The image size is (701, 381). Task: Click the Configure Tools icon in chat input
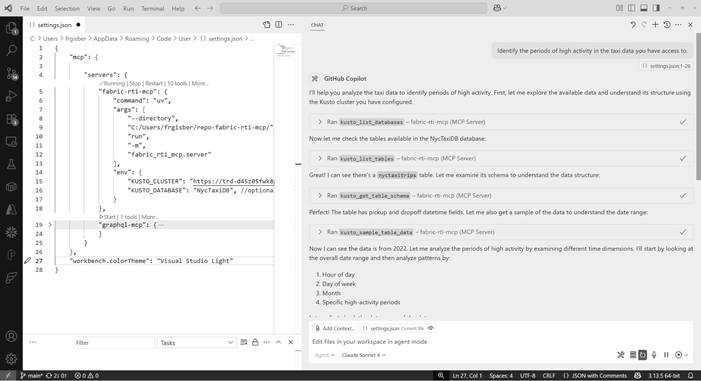click(621, 355)
